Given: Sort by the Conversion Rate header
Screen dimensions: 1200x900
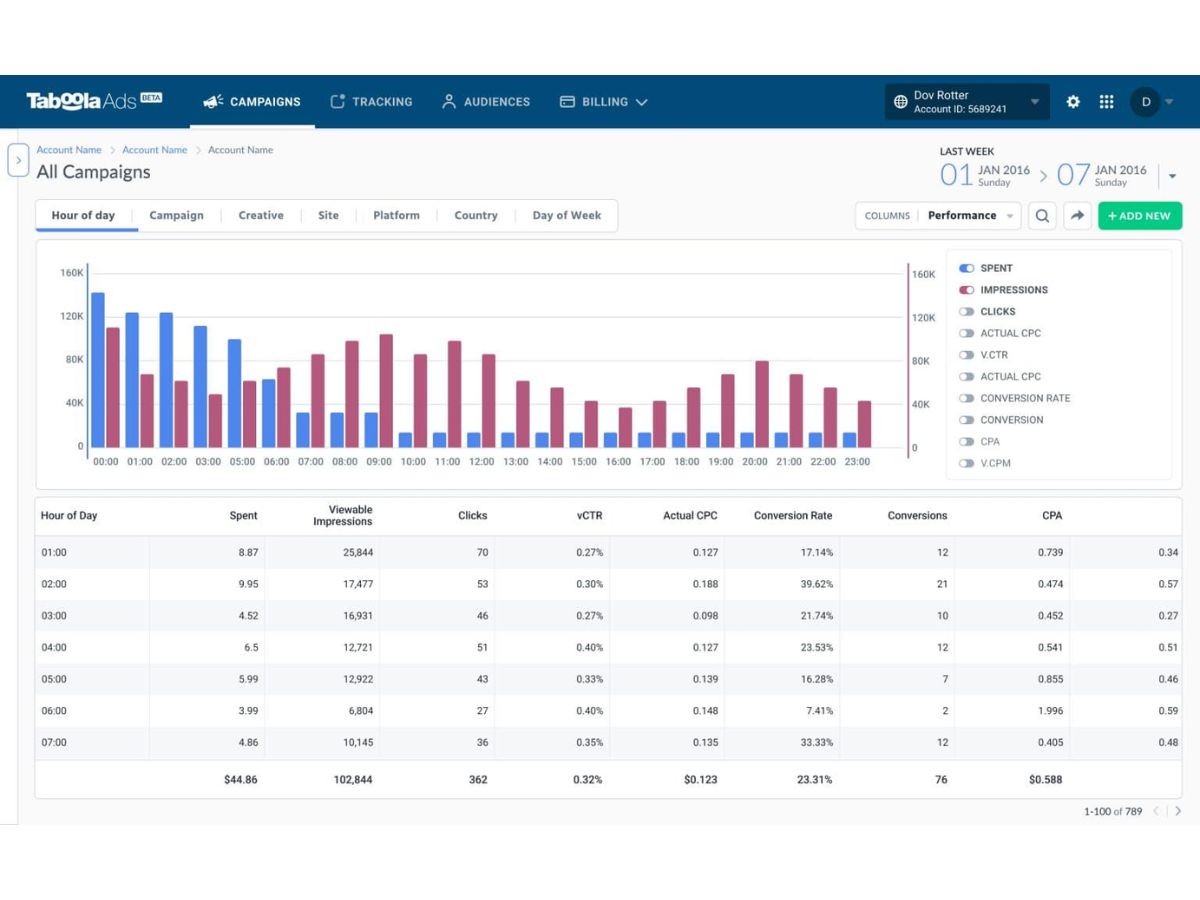Looking at the screenshot, I should tap(793, 516).
